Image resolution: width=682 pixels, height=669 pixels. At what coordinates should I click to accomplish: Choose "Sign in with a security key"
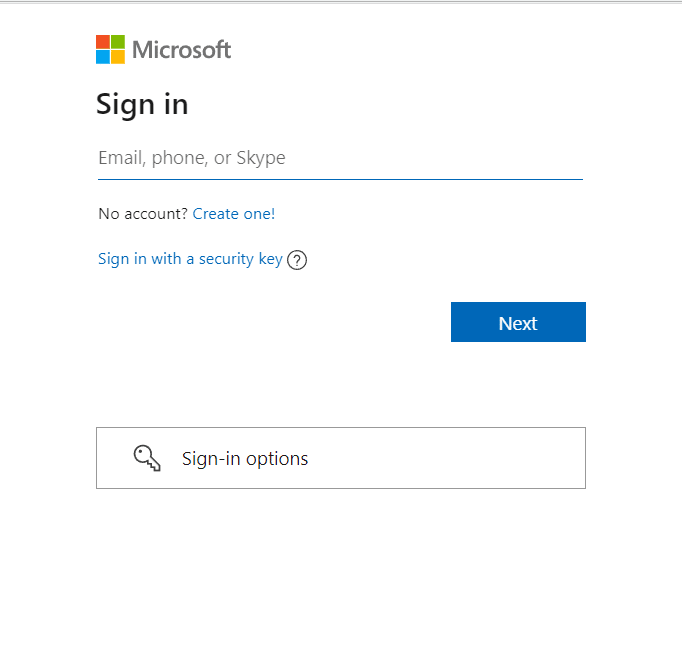click(190, 259)
